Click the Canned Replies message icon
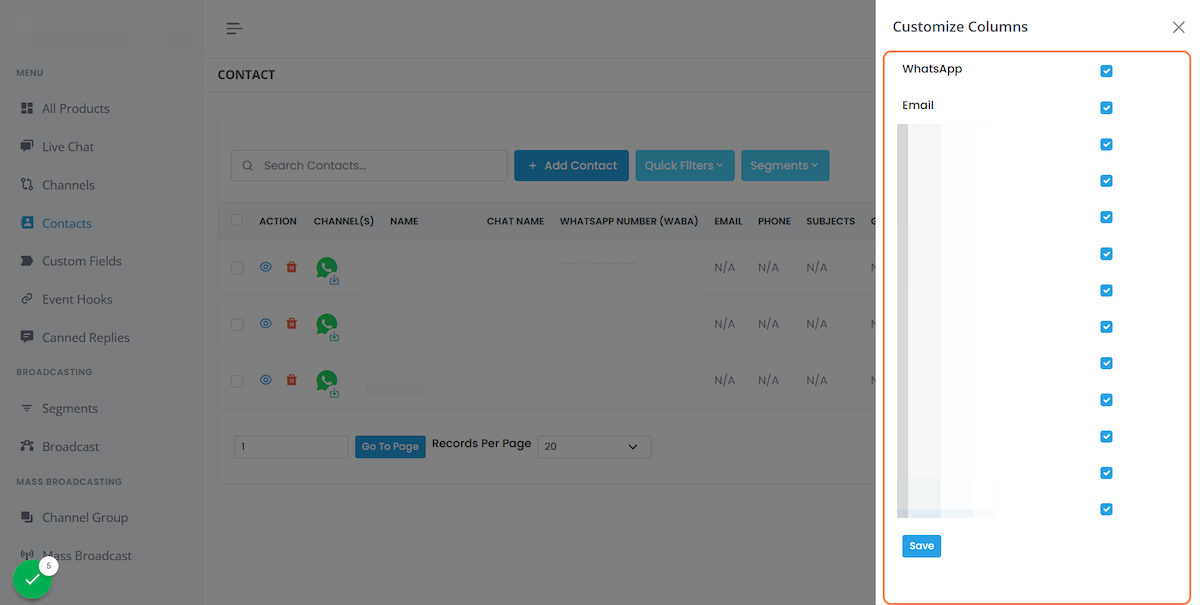The width and height of the screenshot is (1200, 605). 27,337
